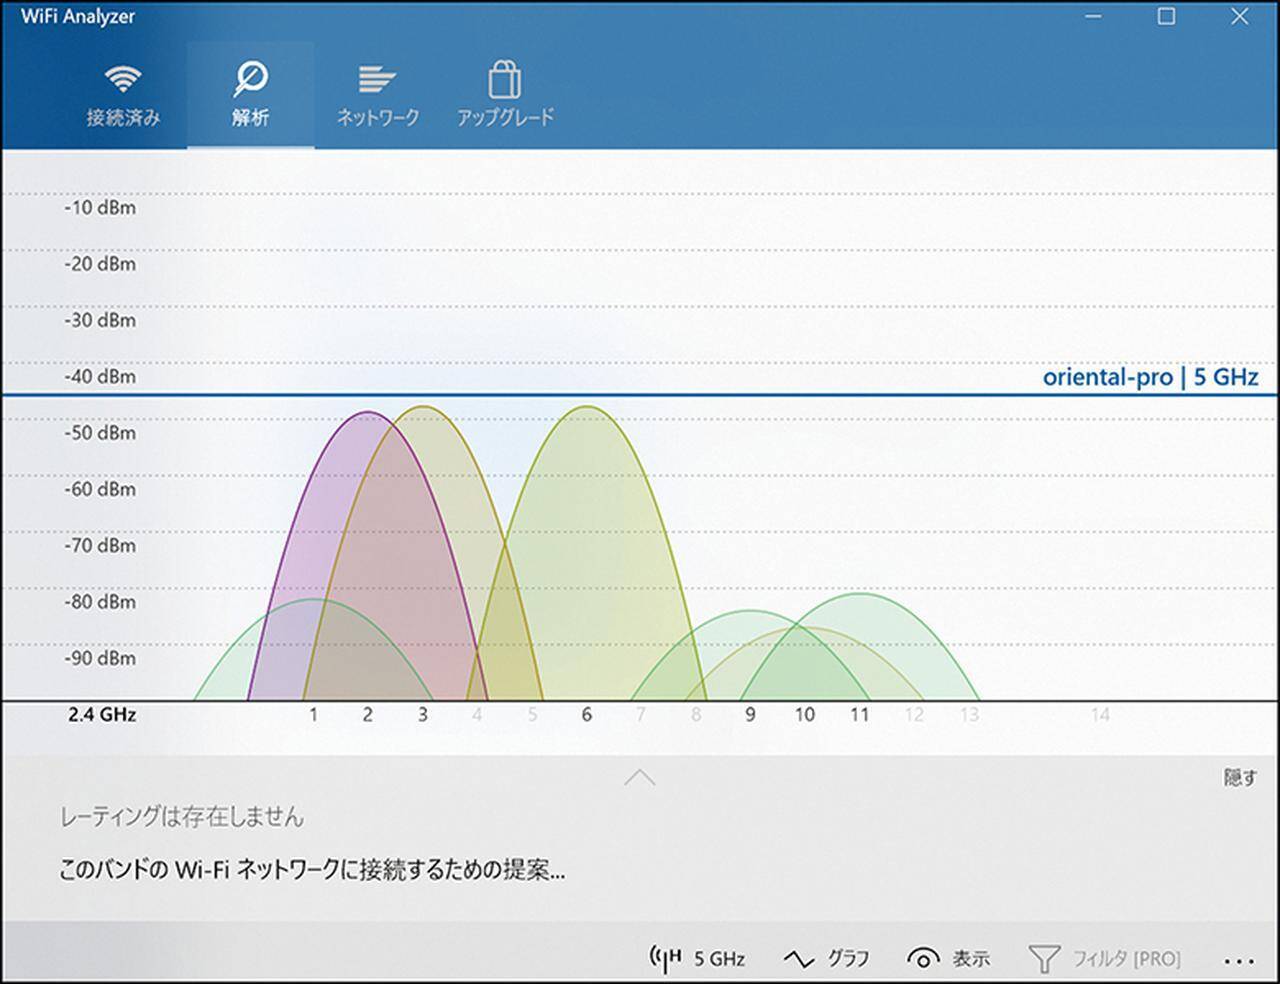The image size is (1280, 984).
Task: Open the Upgrade (アップグレード) shopping bag tab
Action: (x=505, y=96)
